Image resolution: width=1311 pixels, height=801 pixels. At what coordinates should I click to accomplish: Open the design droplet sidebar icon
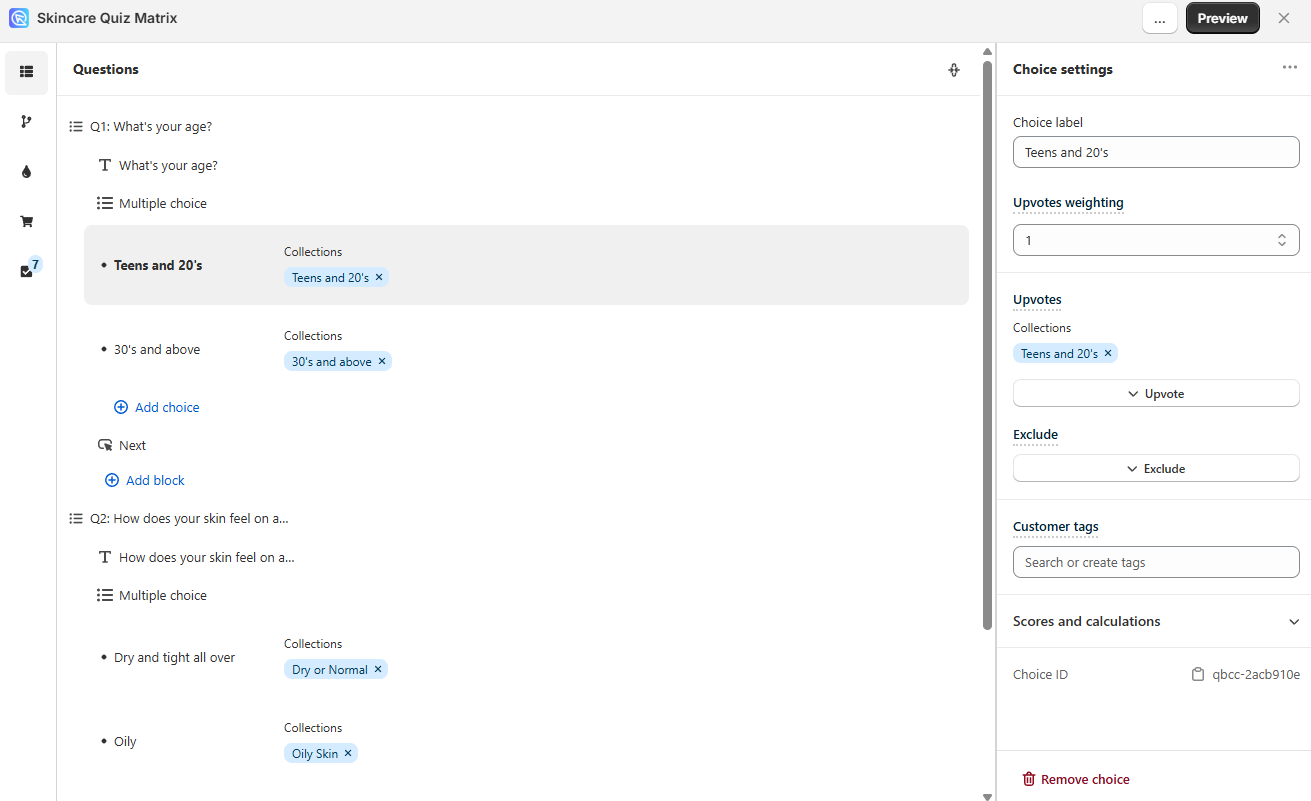(x=26, y=172)
